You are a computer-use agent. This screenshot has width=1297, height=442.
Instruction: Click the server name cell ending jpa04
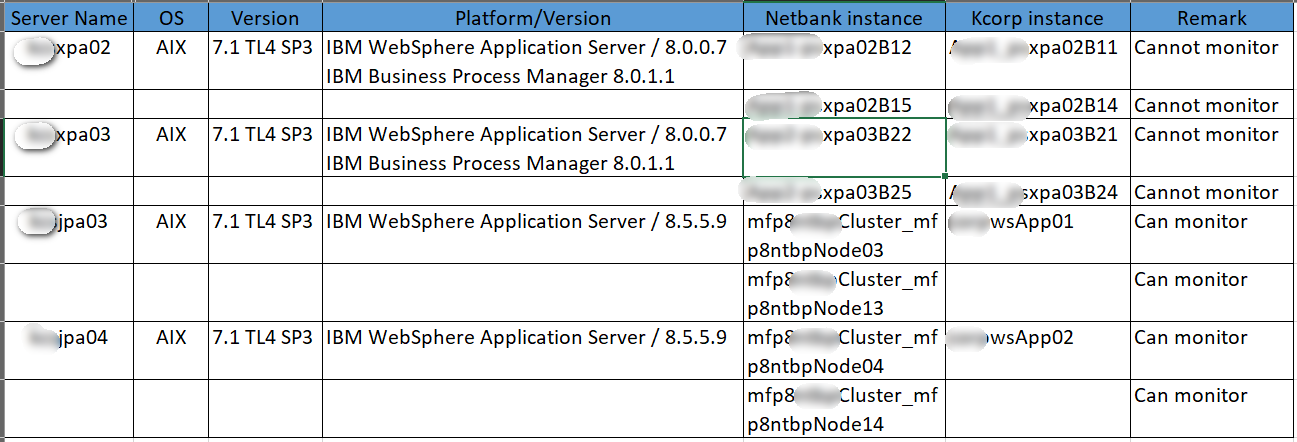pos(68,351)
